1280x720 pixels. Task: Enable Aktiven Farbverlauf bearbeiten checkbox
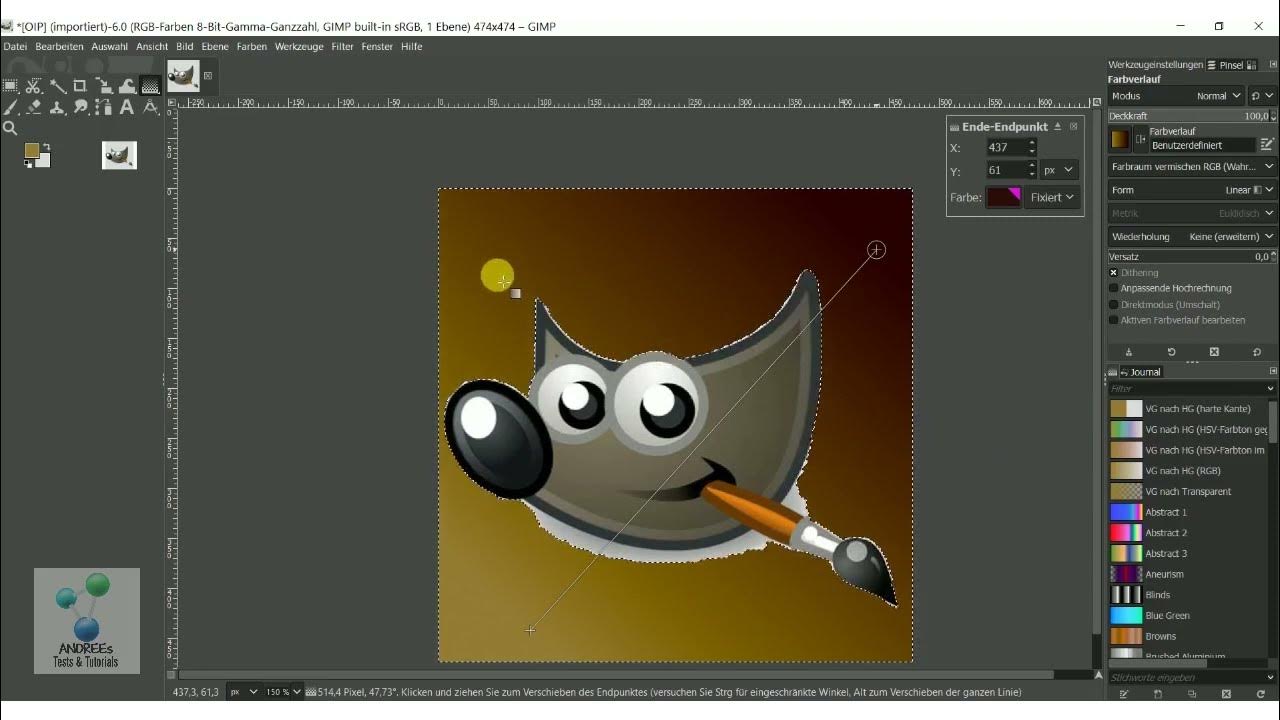[x=1114, y=320]
